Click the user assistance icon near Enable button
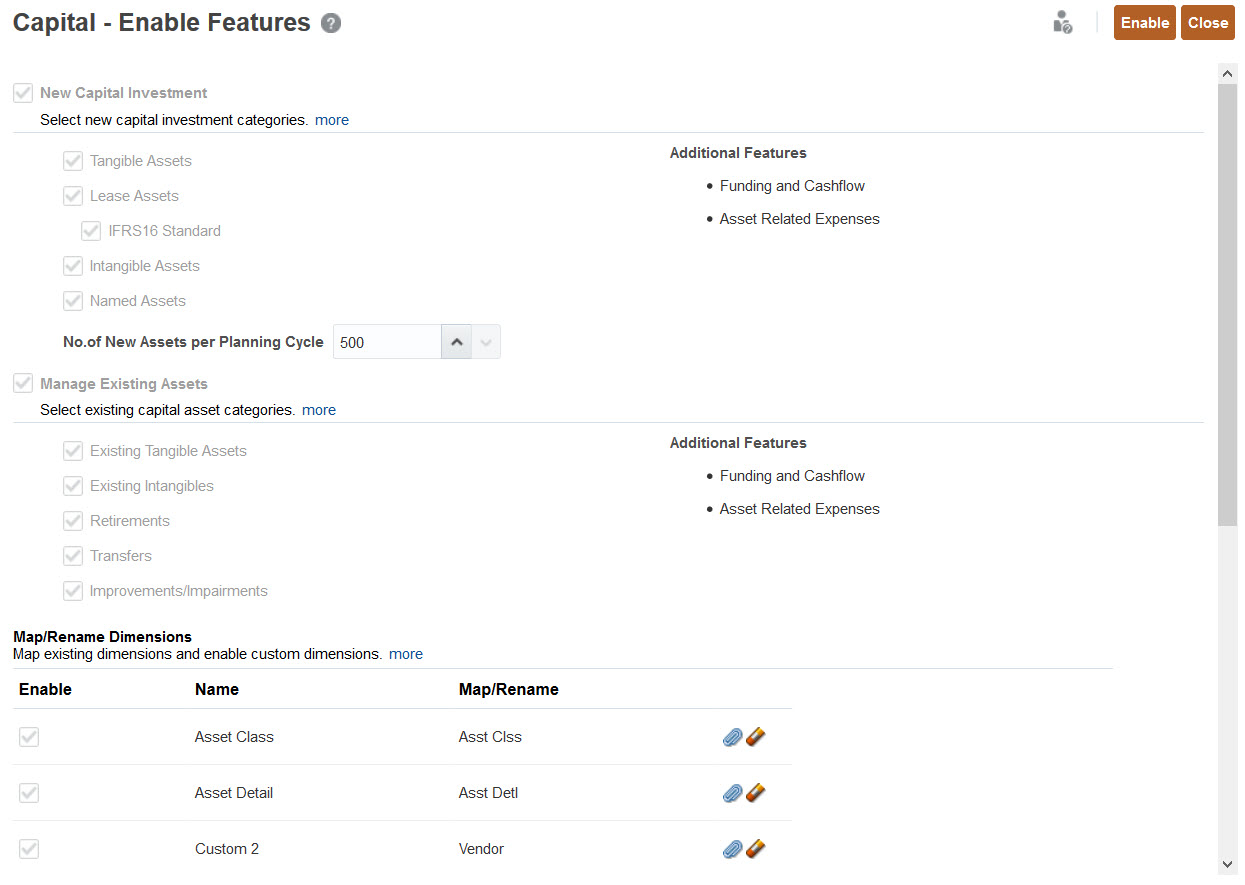This screenshot has width=1245, height=885. click(x=1062, y=22)
